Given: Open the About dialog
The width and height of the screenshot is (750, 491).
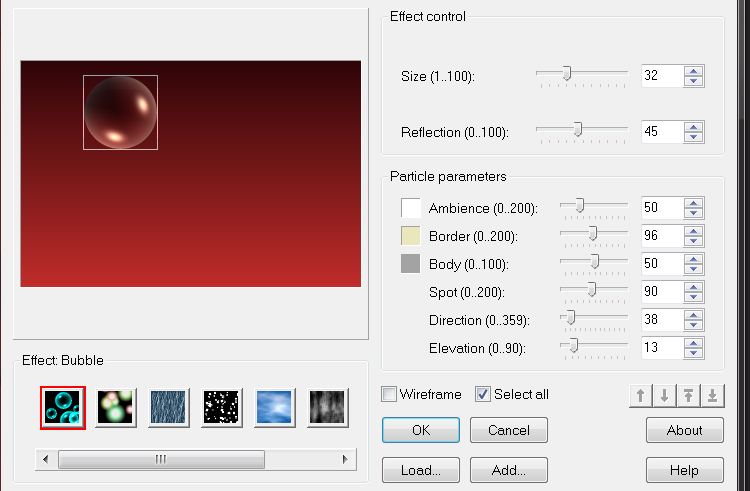Looking at the screenshot, I should tap(684, 430).
